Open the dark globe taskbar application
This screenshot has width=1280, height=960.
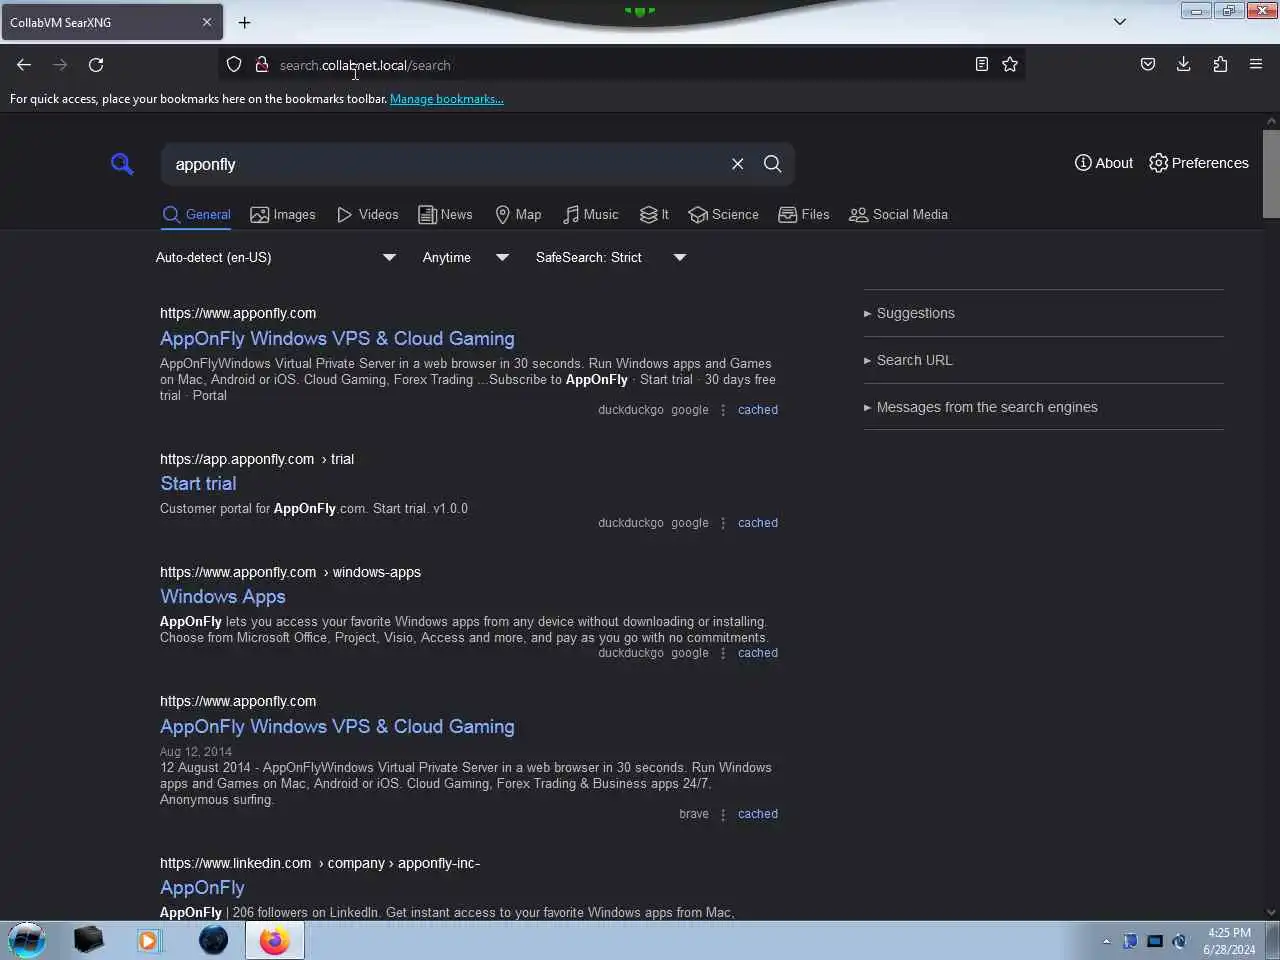[213, 940]
